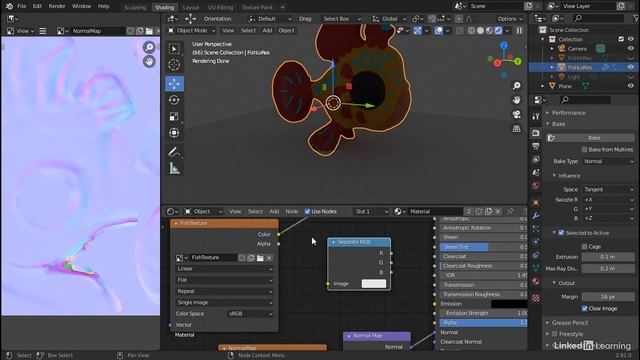The height and width of the screenshot is (360, 640).
Task: Enable the Freestyle checkbox
Action: 555,334
